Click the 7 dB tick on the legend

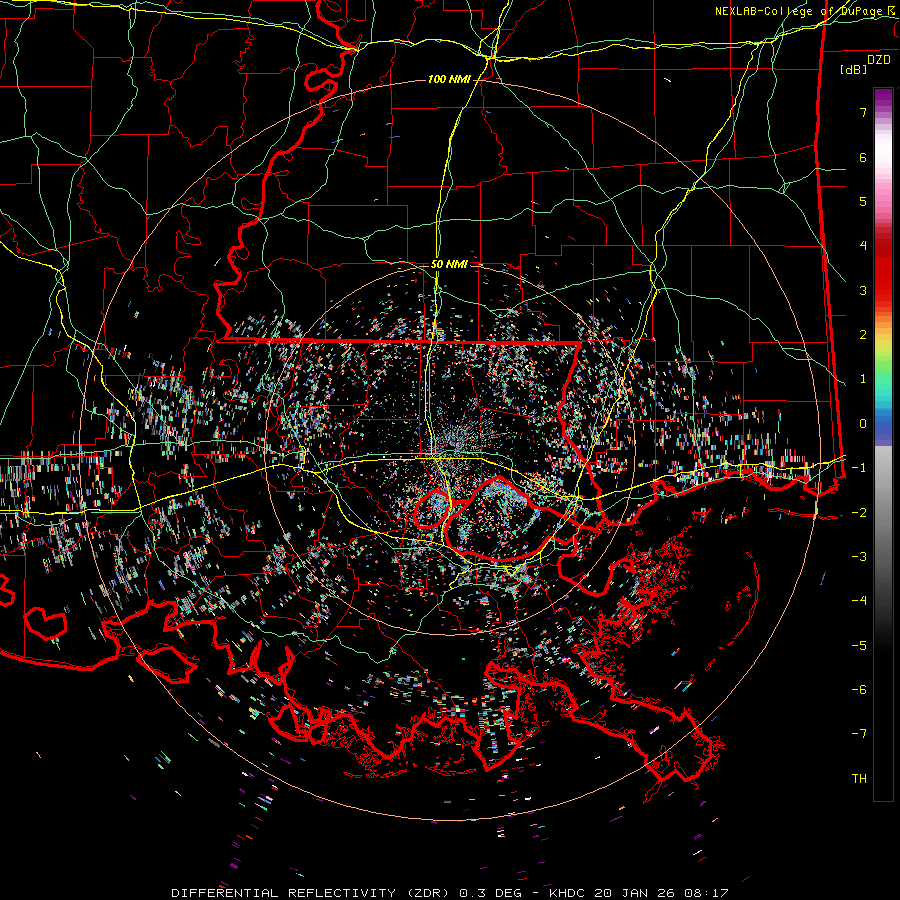[x=863, y=112]
